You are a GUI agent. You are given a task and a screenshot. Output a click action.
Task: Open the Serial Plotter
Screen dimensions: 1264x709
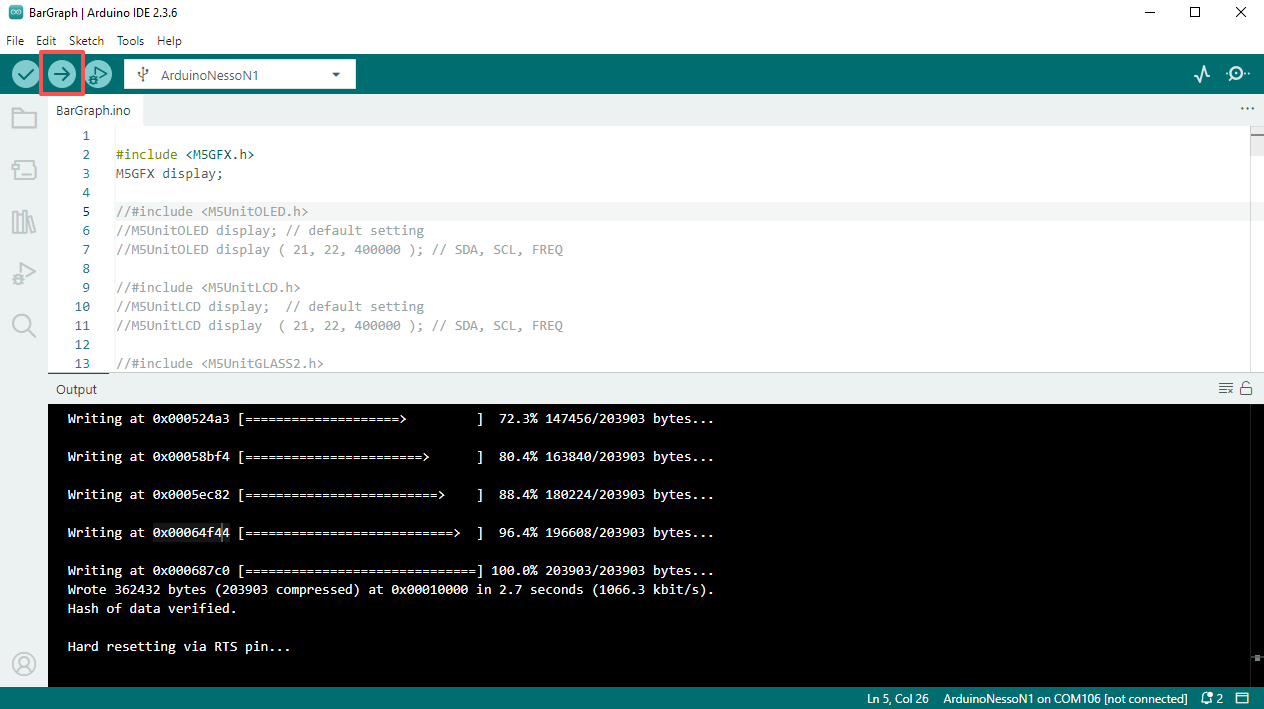pos(1202,74)
